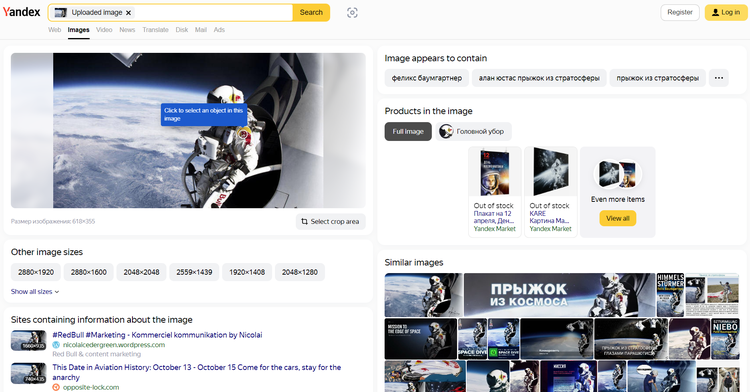Open the nicolaicedergreen.wordpress.com site link
The width and height of the screenshot is (750, 392).
(x=114, y=345)
